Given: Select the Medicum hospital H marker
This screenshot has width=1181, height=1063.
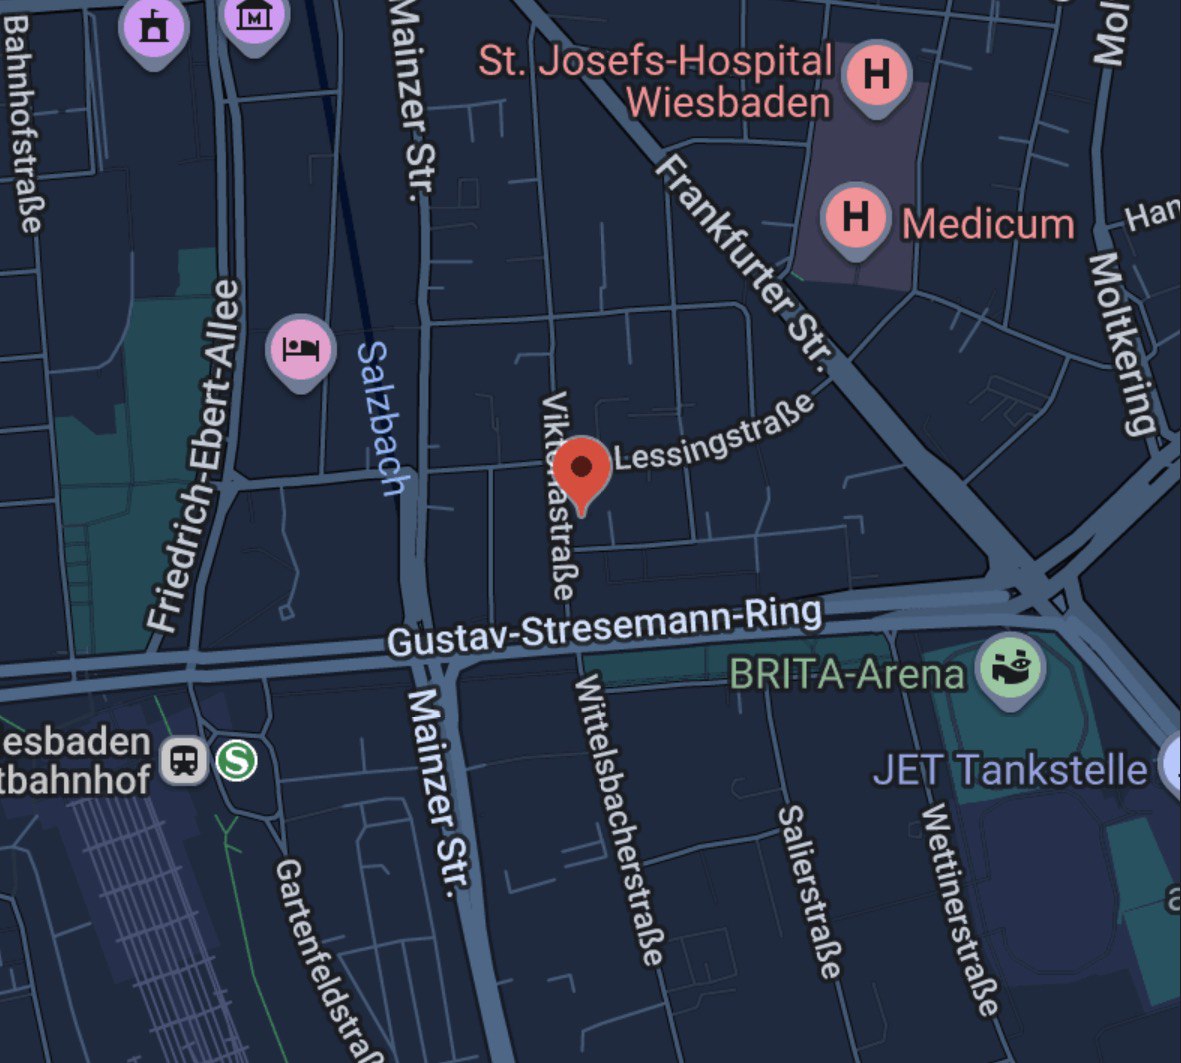Looking at the screenshot, I should 856,219.
